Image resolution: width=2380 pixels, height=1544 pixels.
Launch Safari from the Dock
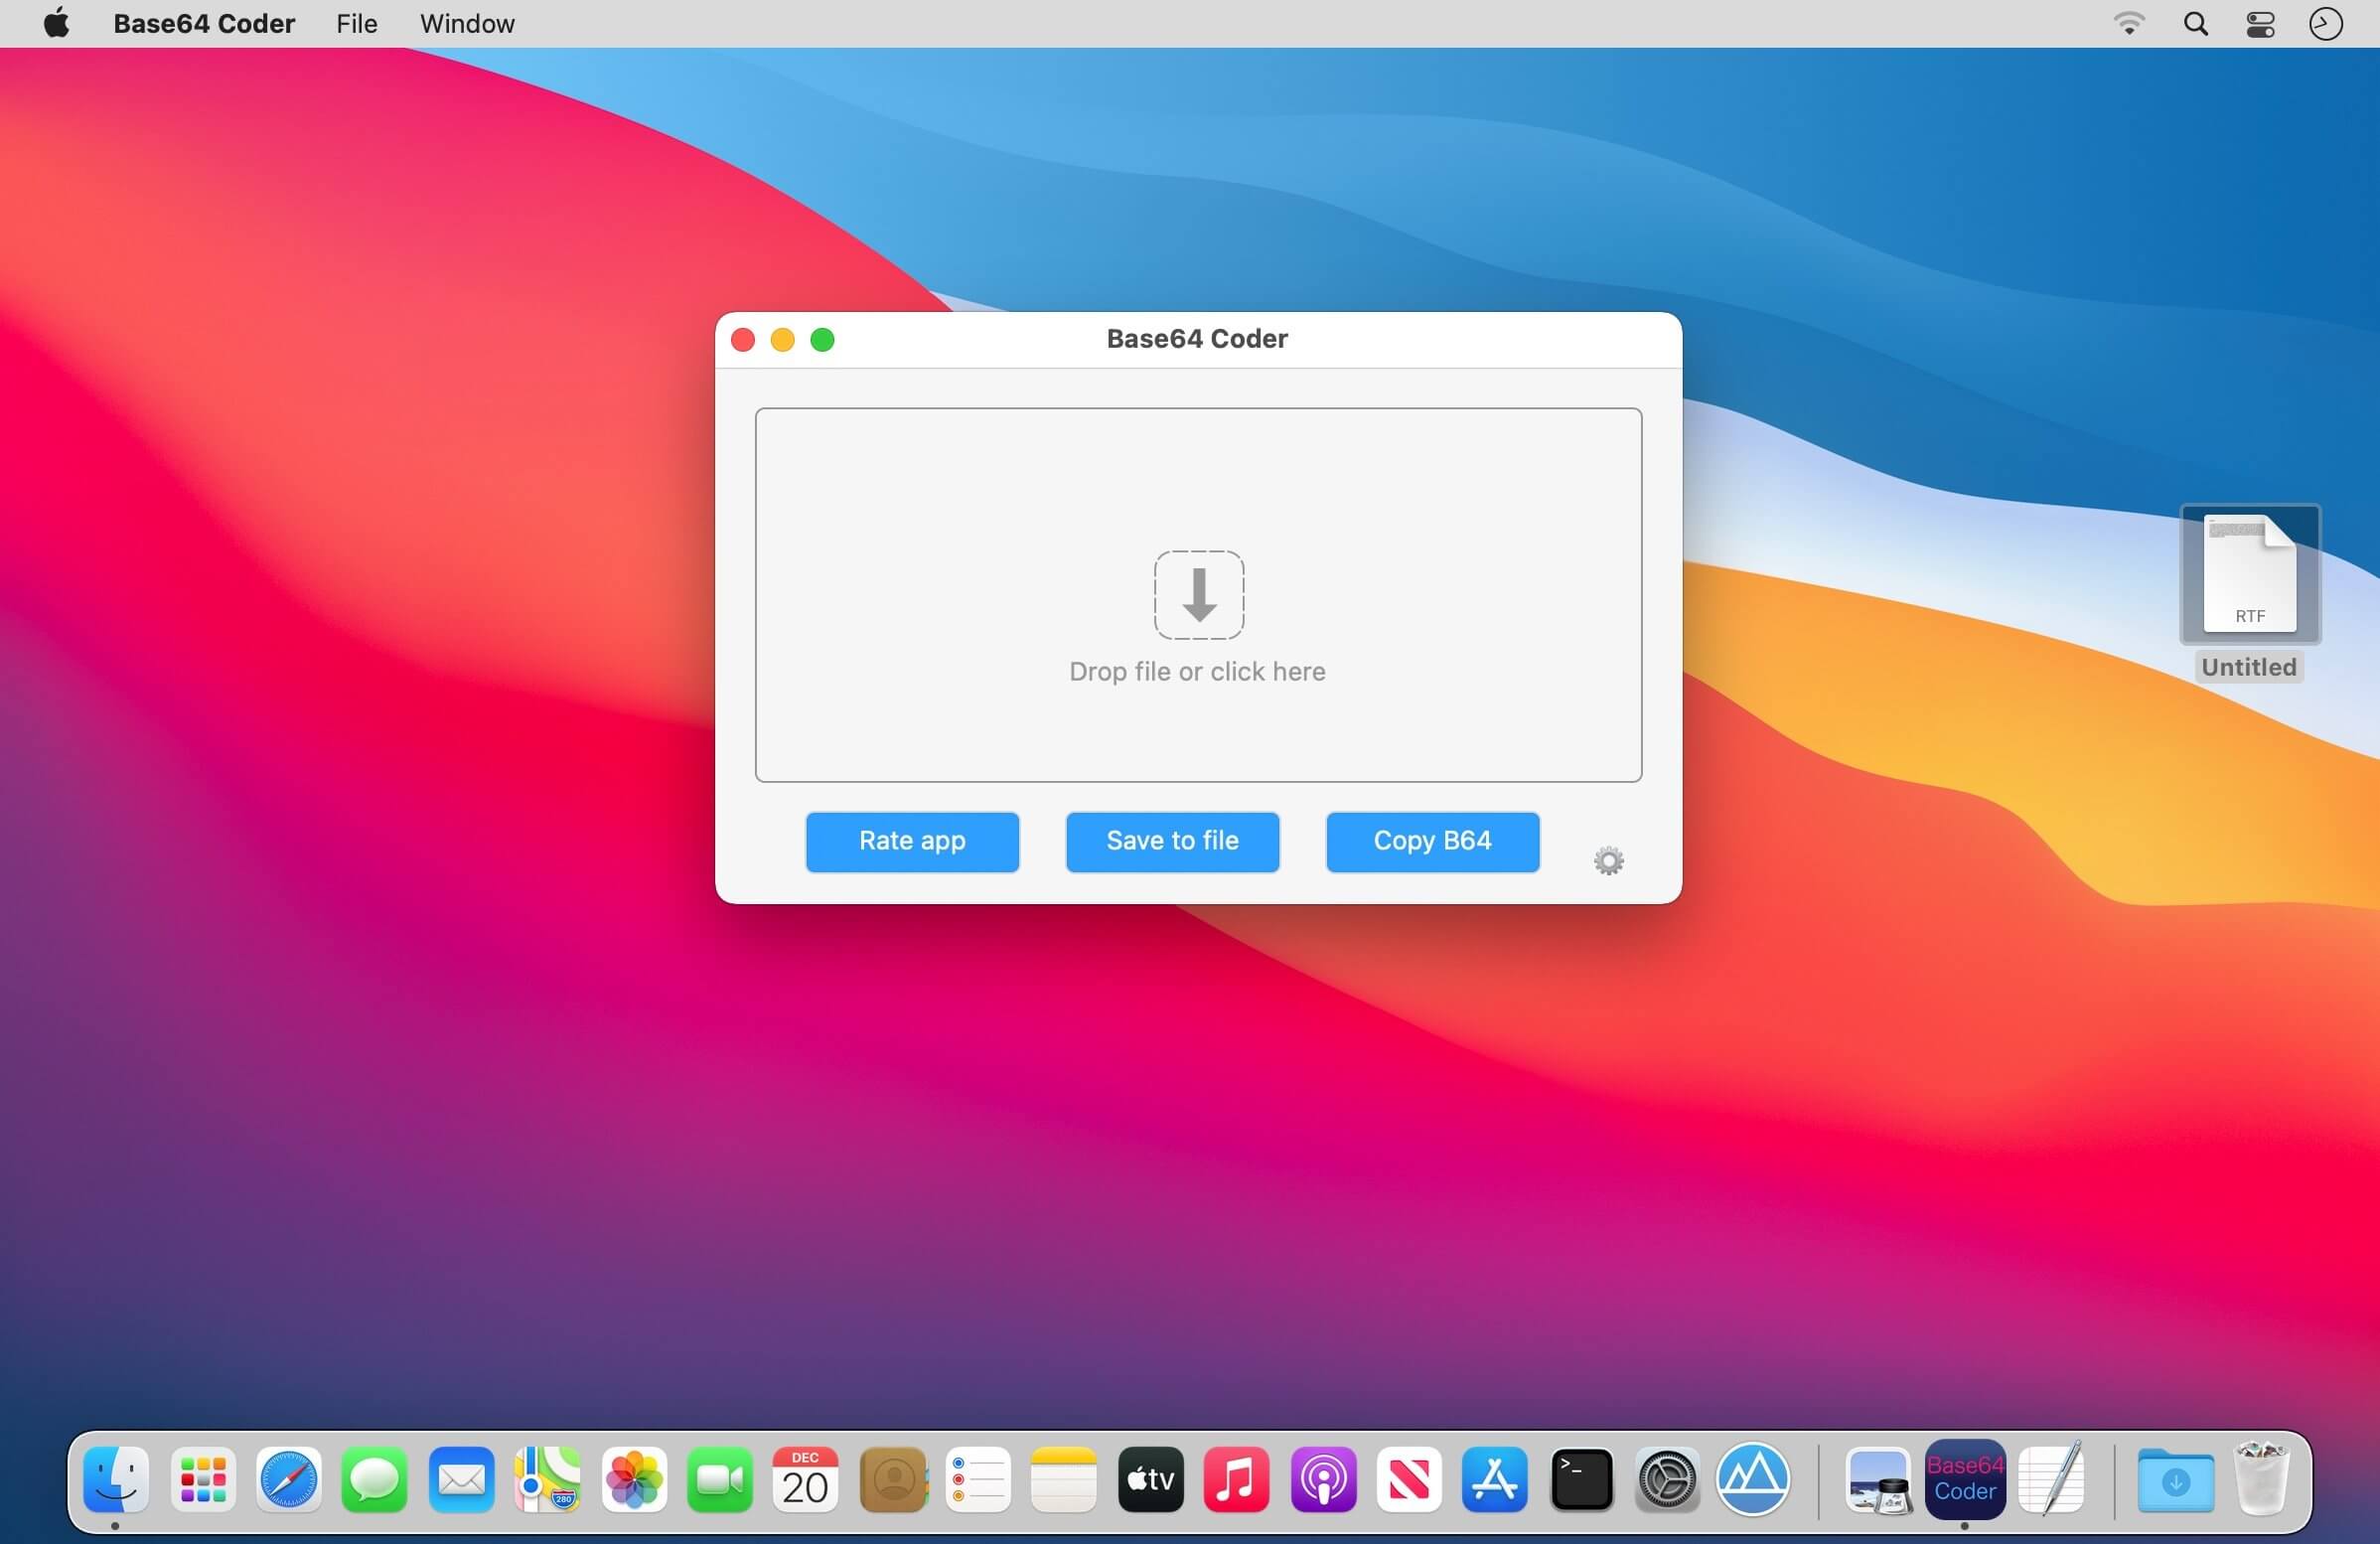pos(289,1478)
